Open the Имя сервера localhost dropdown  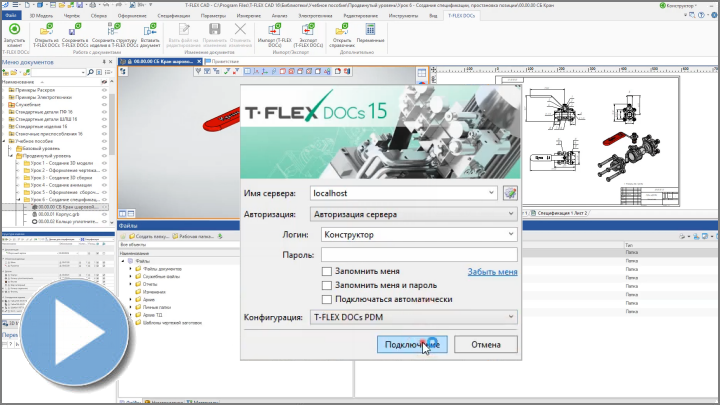(x=491, y=193)
